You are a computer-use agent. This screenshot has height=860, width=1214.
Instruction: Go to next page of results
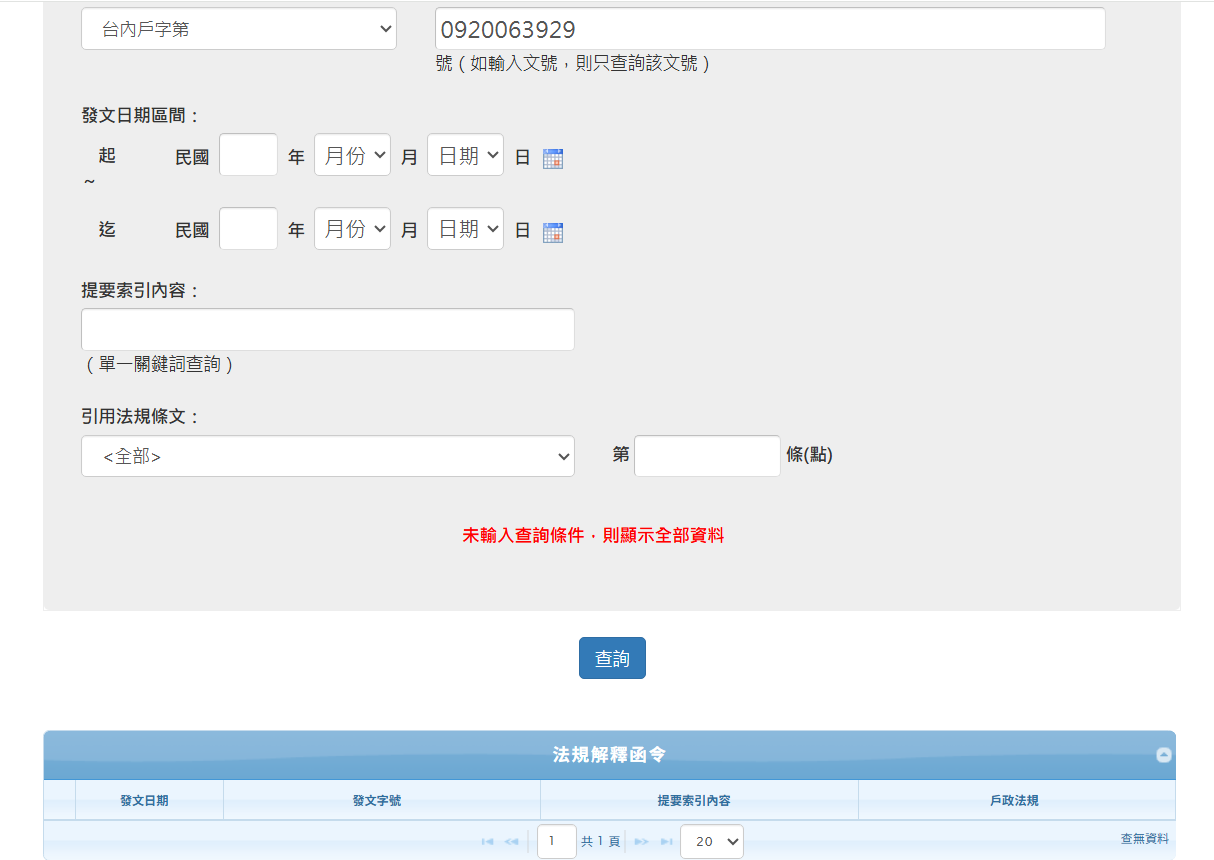point(642,842)
